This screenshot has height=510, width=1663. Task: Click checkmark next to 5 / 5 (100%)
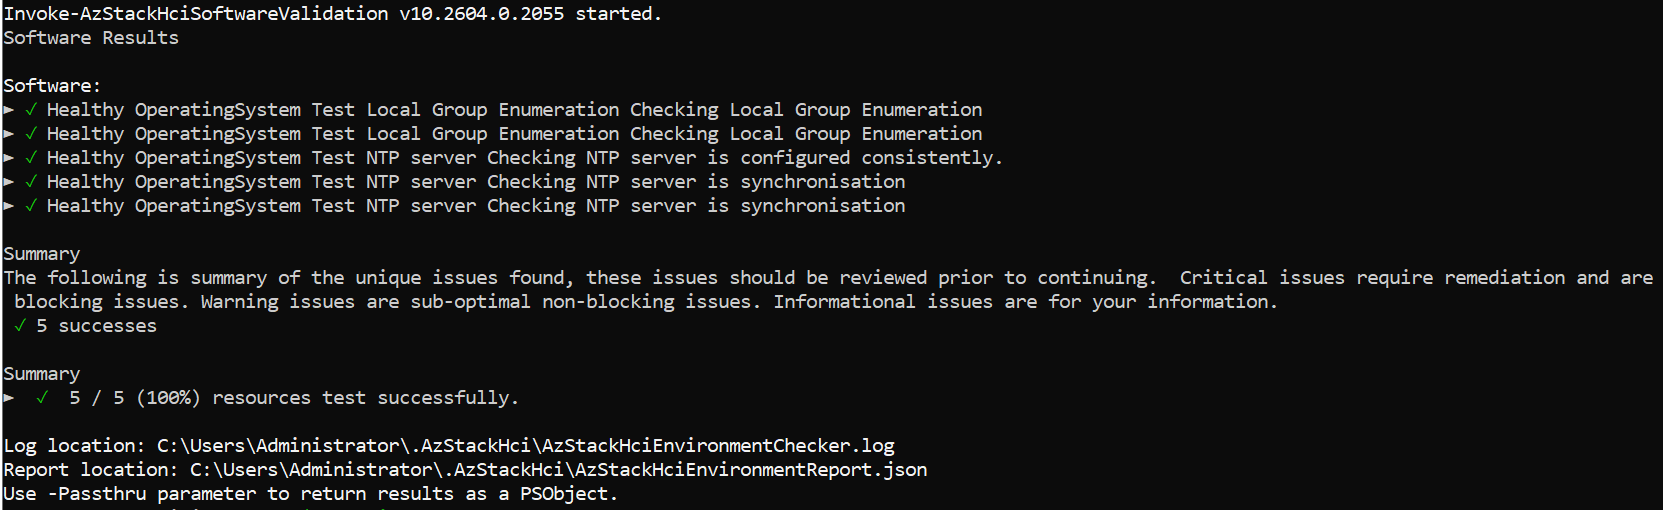(x=42, y=397)
